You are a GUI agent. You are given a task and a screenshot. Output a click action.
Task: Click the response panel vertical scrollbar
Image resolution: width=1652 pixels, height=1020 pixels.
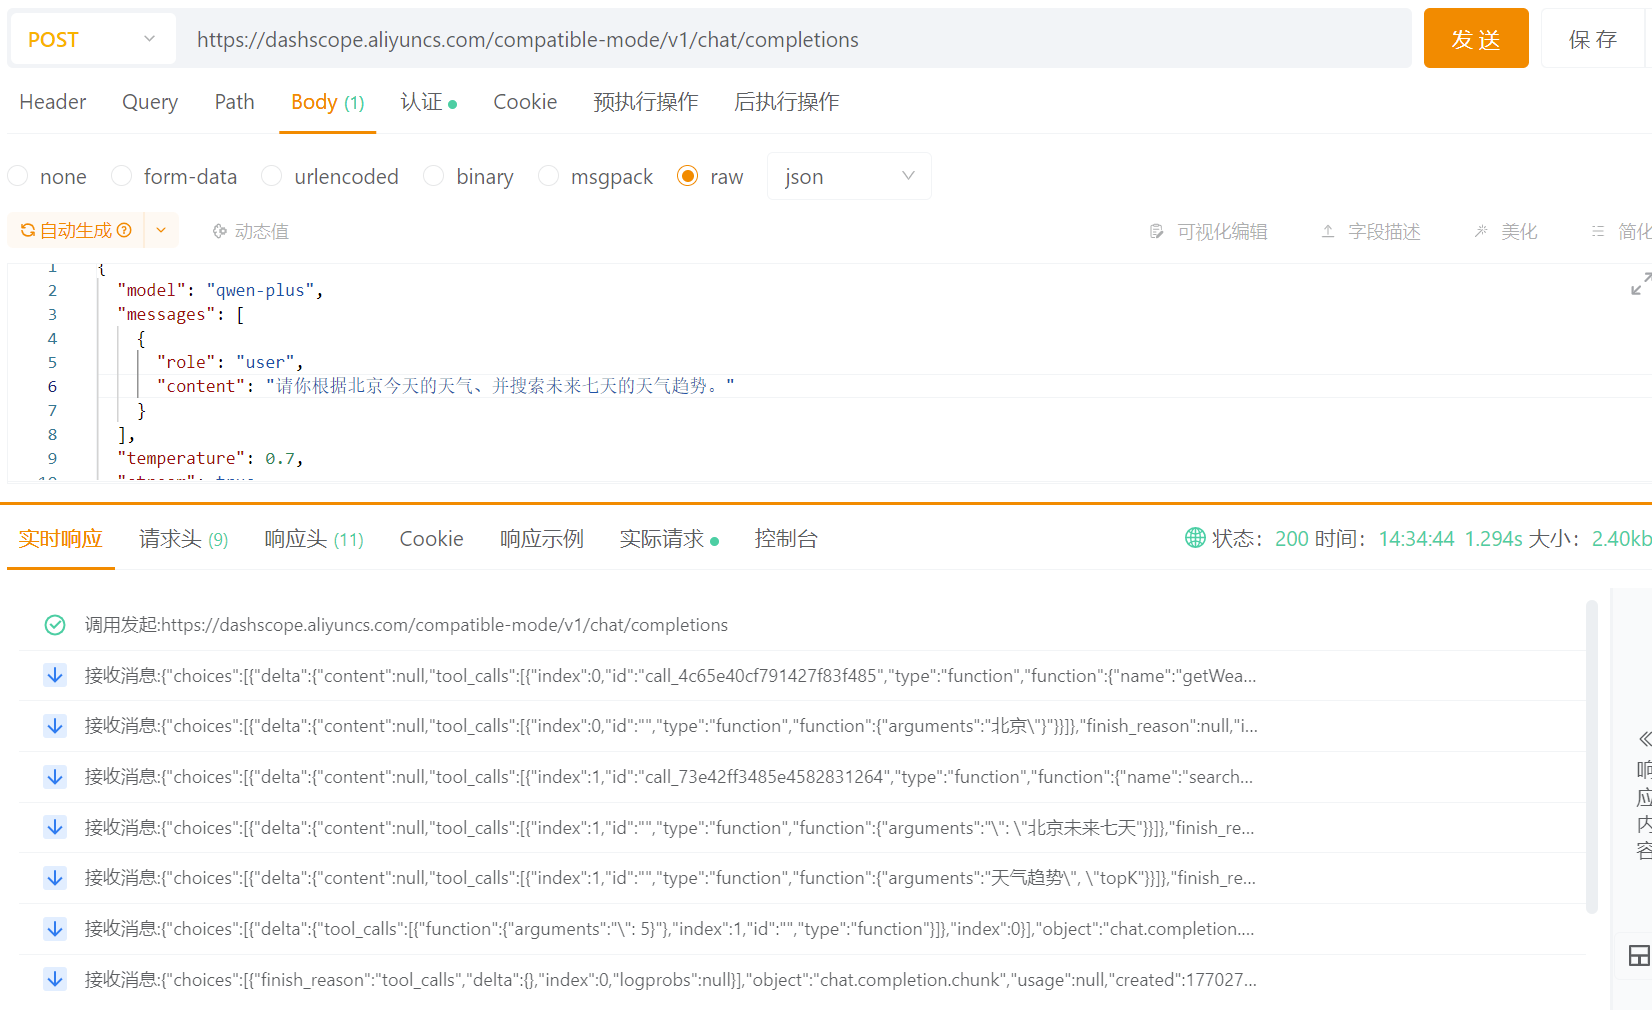[x=1592, y=757]
